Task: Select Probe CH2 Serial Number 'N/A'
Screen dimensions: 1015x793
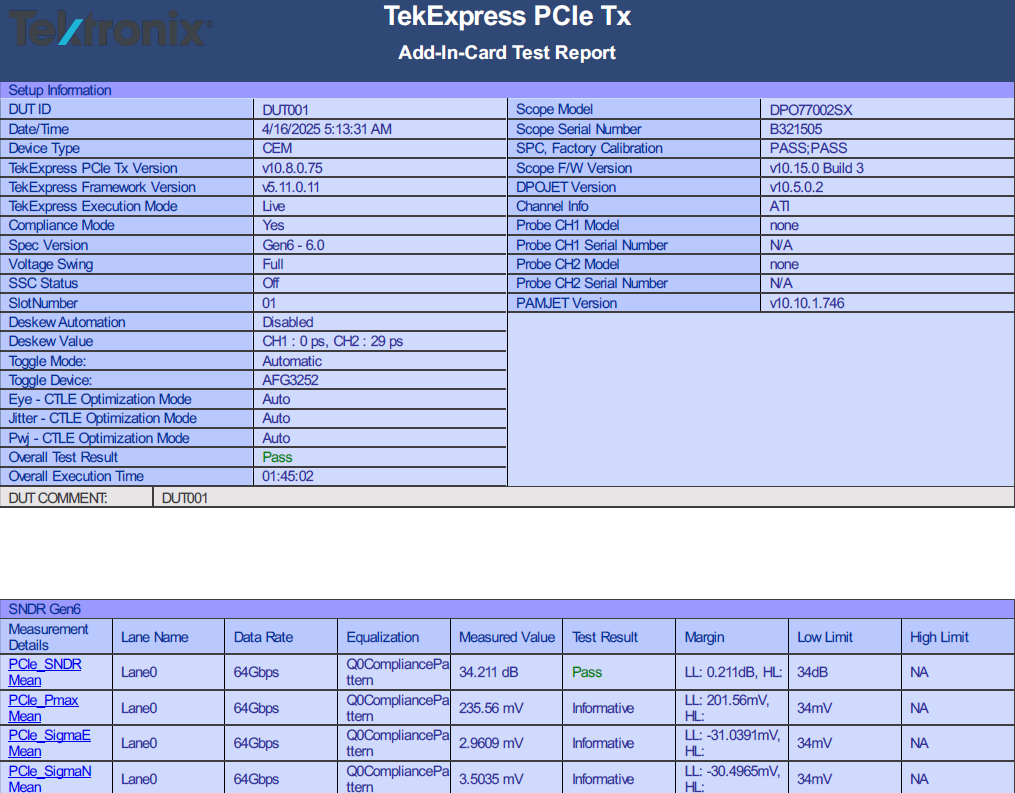Action: click(781, 284)
